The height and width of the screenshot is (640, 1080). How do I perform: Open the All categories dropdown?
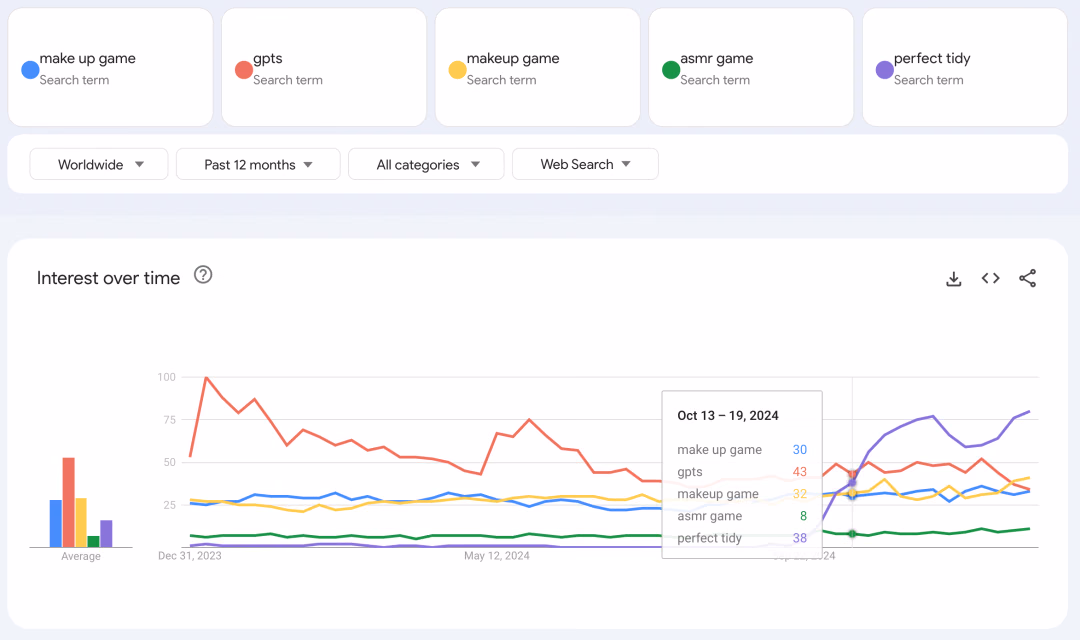click(426, 164)
